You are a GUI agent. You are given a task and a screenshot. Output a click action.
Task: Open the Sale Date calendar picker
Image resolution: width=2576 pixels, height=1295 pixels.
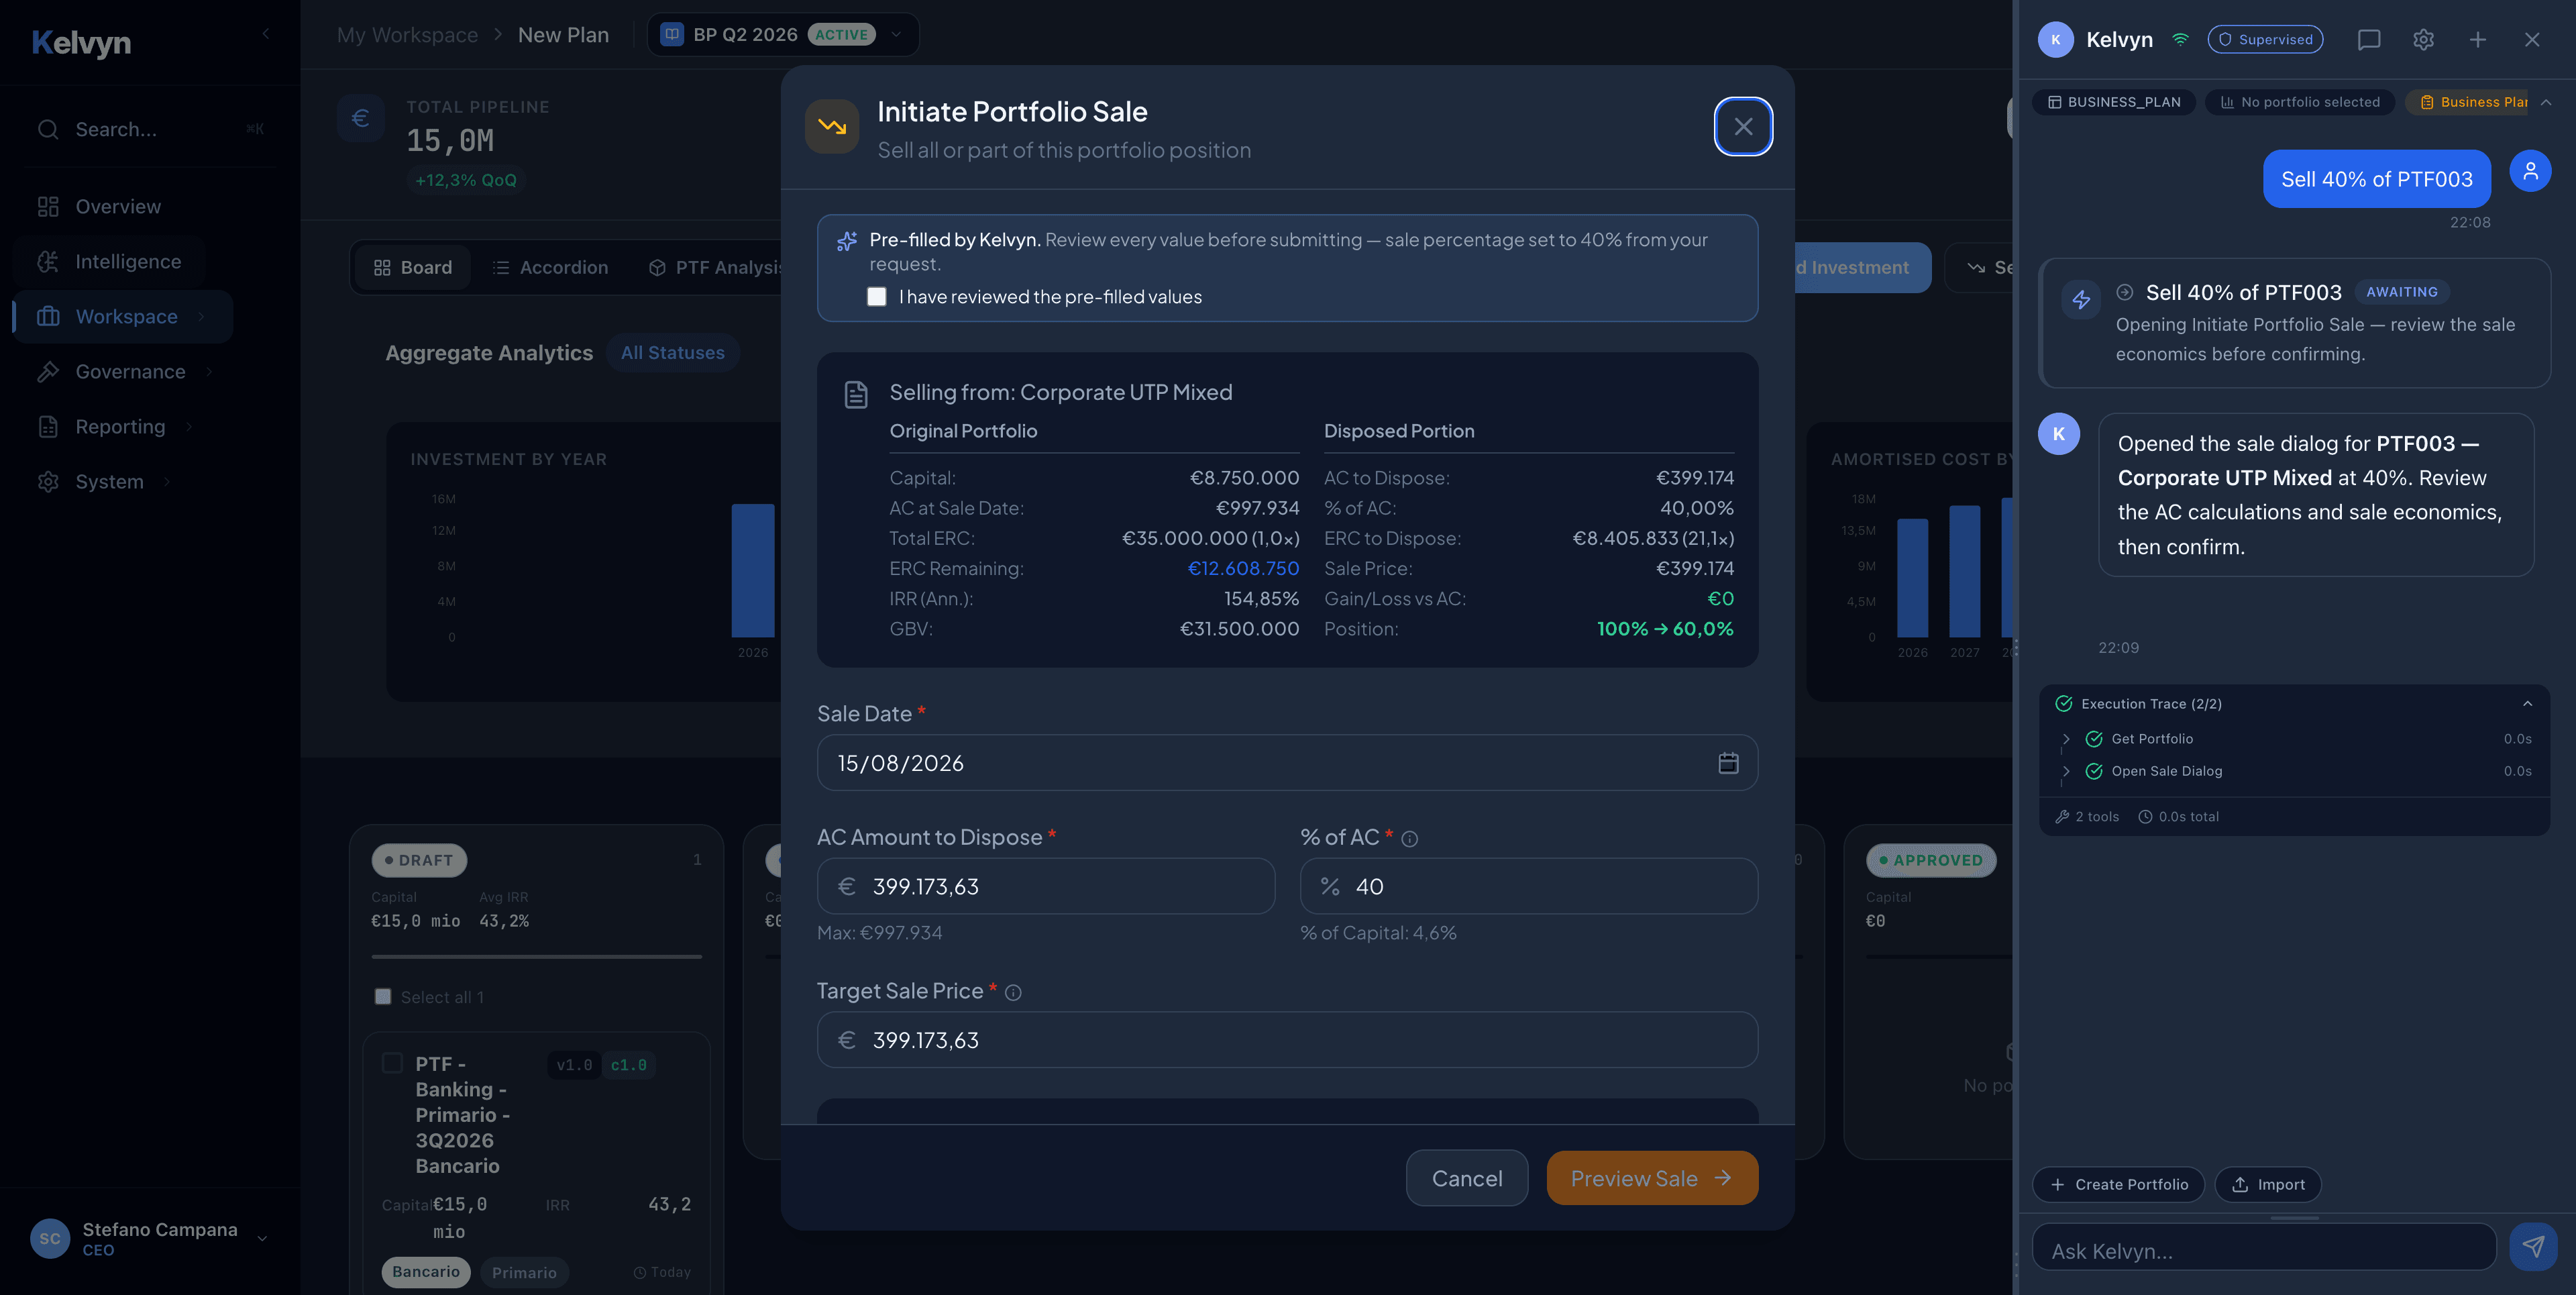coord(1728,763)
